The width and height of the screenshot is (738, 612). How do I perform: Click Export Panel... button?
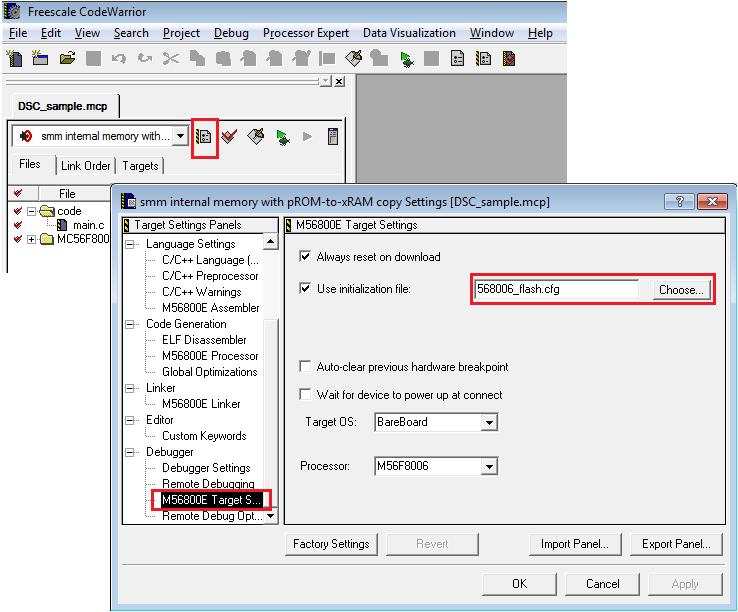coord(676,544)
